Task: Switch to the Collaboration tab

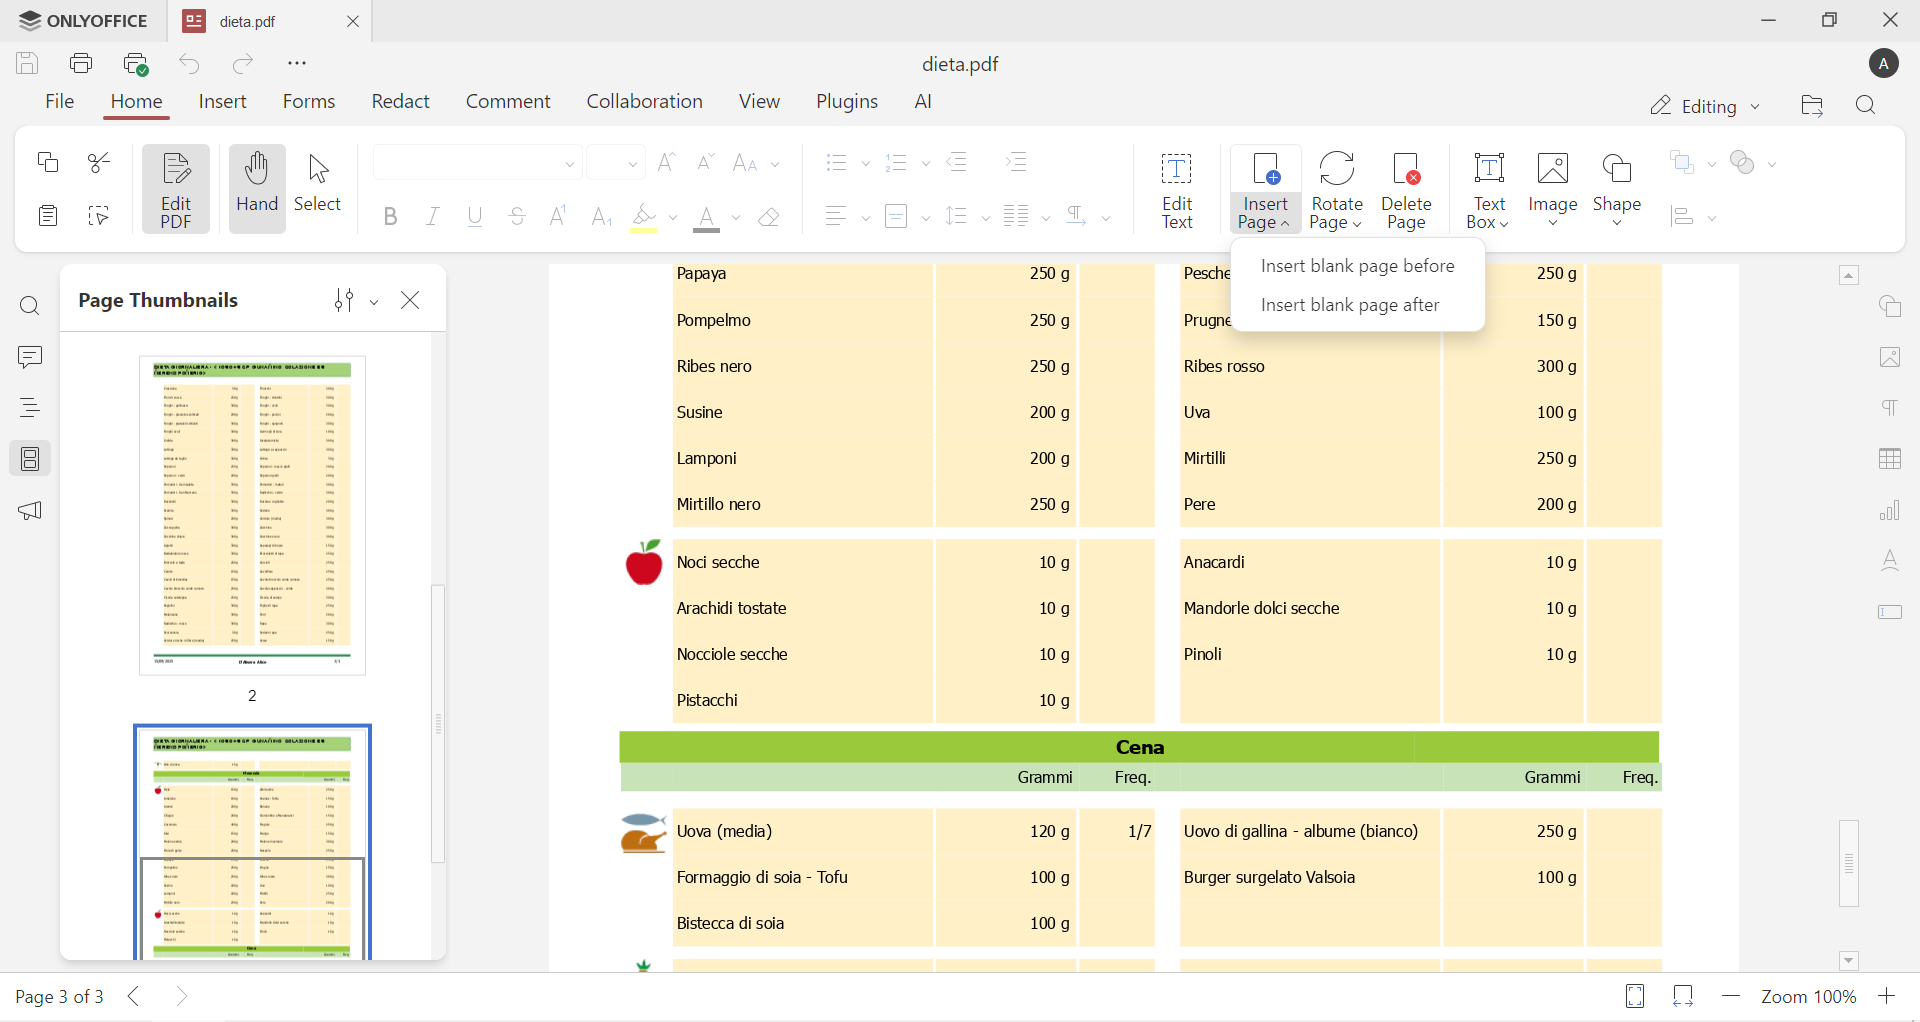Action: click(x=644, y=101)
